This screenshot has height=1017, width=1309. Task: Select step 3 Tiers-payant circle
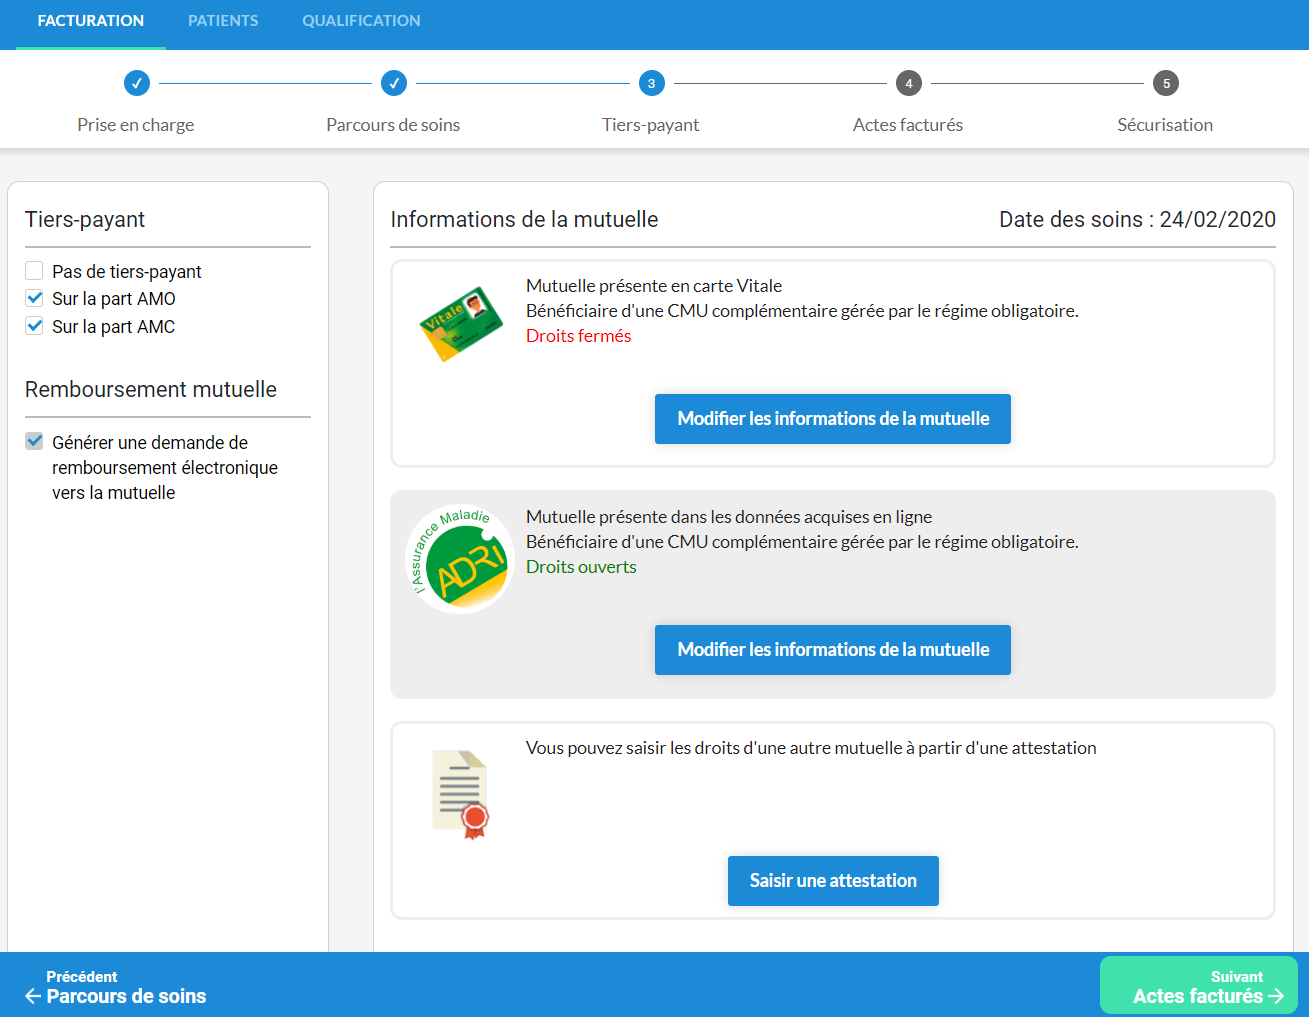[x=651, y=83]
